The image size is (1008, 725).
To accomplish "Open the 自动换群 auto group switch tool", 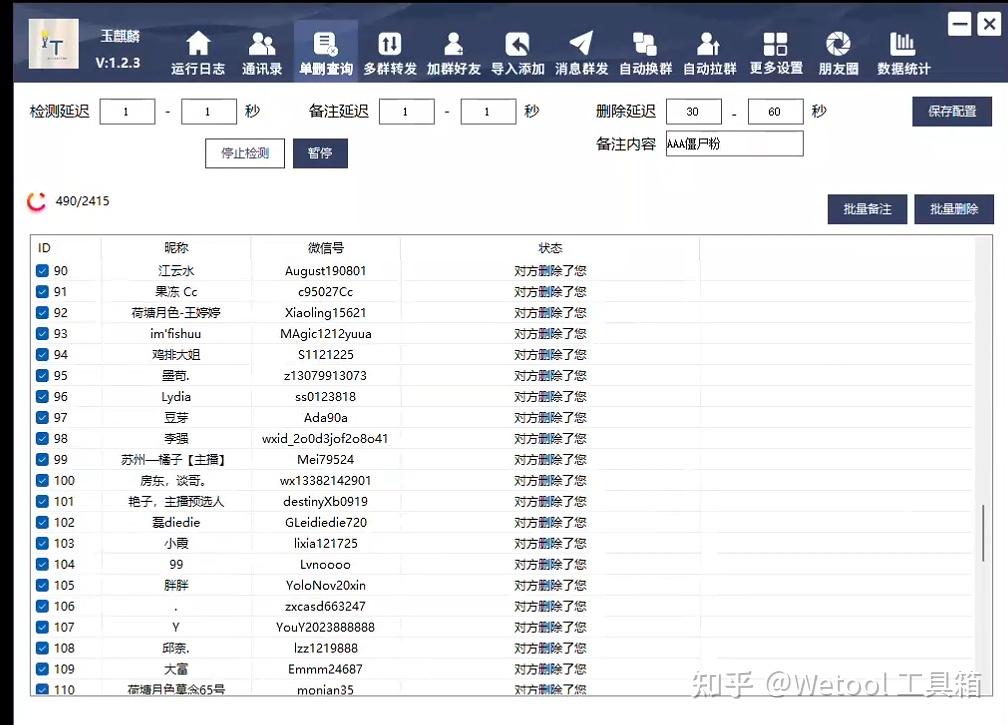I will coord(645,48).
